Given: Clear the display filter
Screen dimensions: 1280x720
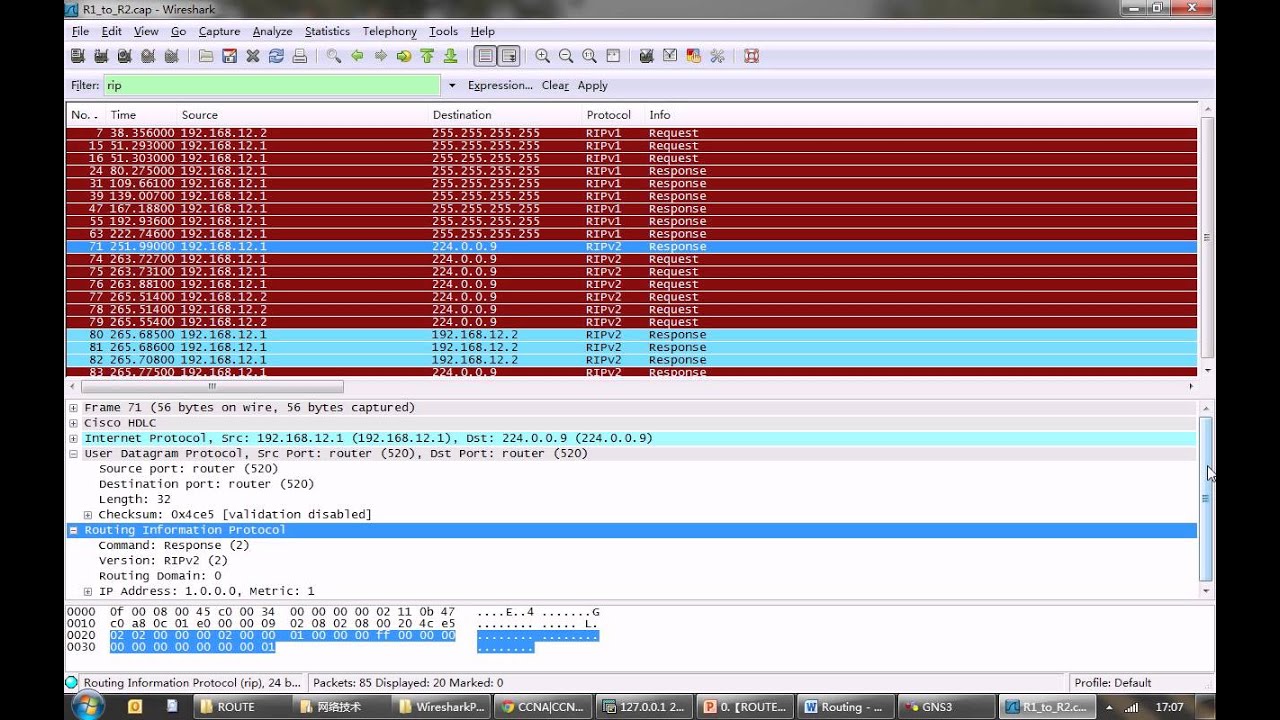Looking at the screenshot, I should 555,86.
